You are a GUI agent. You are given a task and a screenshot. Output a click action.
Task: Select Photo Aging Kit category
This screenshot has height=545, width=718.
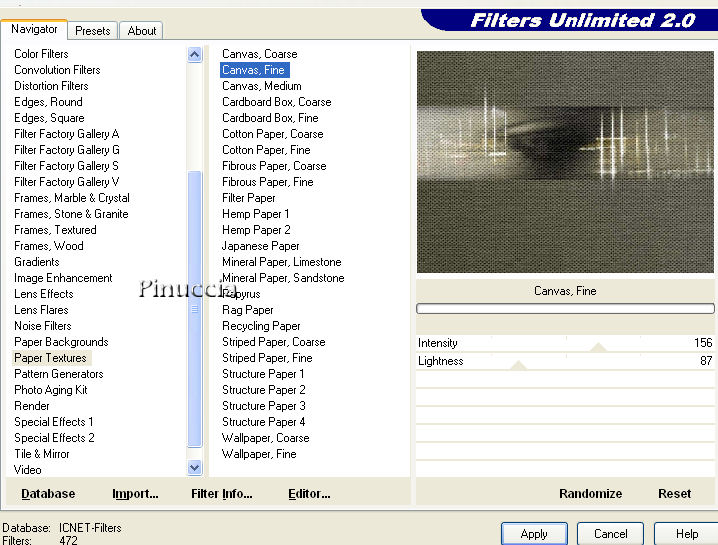click(x=50, y=390)
